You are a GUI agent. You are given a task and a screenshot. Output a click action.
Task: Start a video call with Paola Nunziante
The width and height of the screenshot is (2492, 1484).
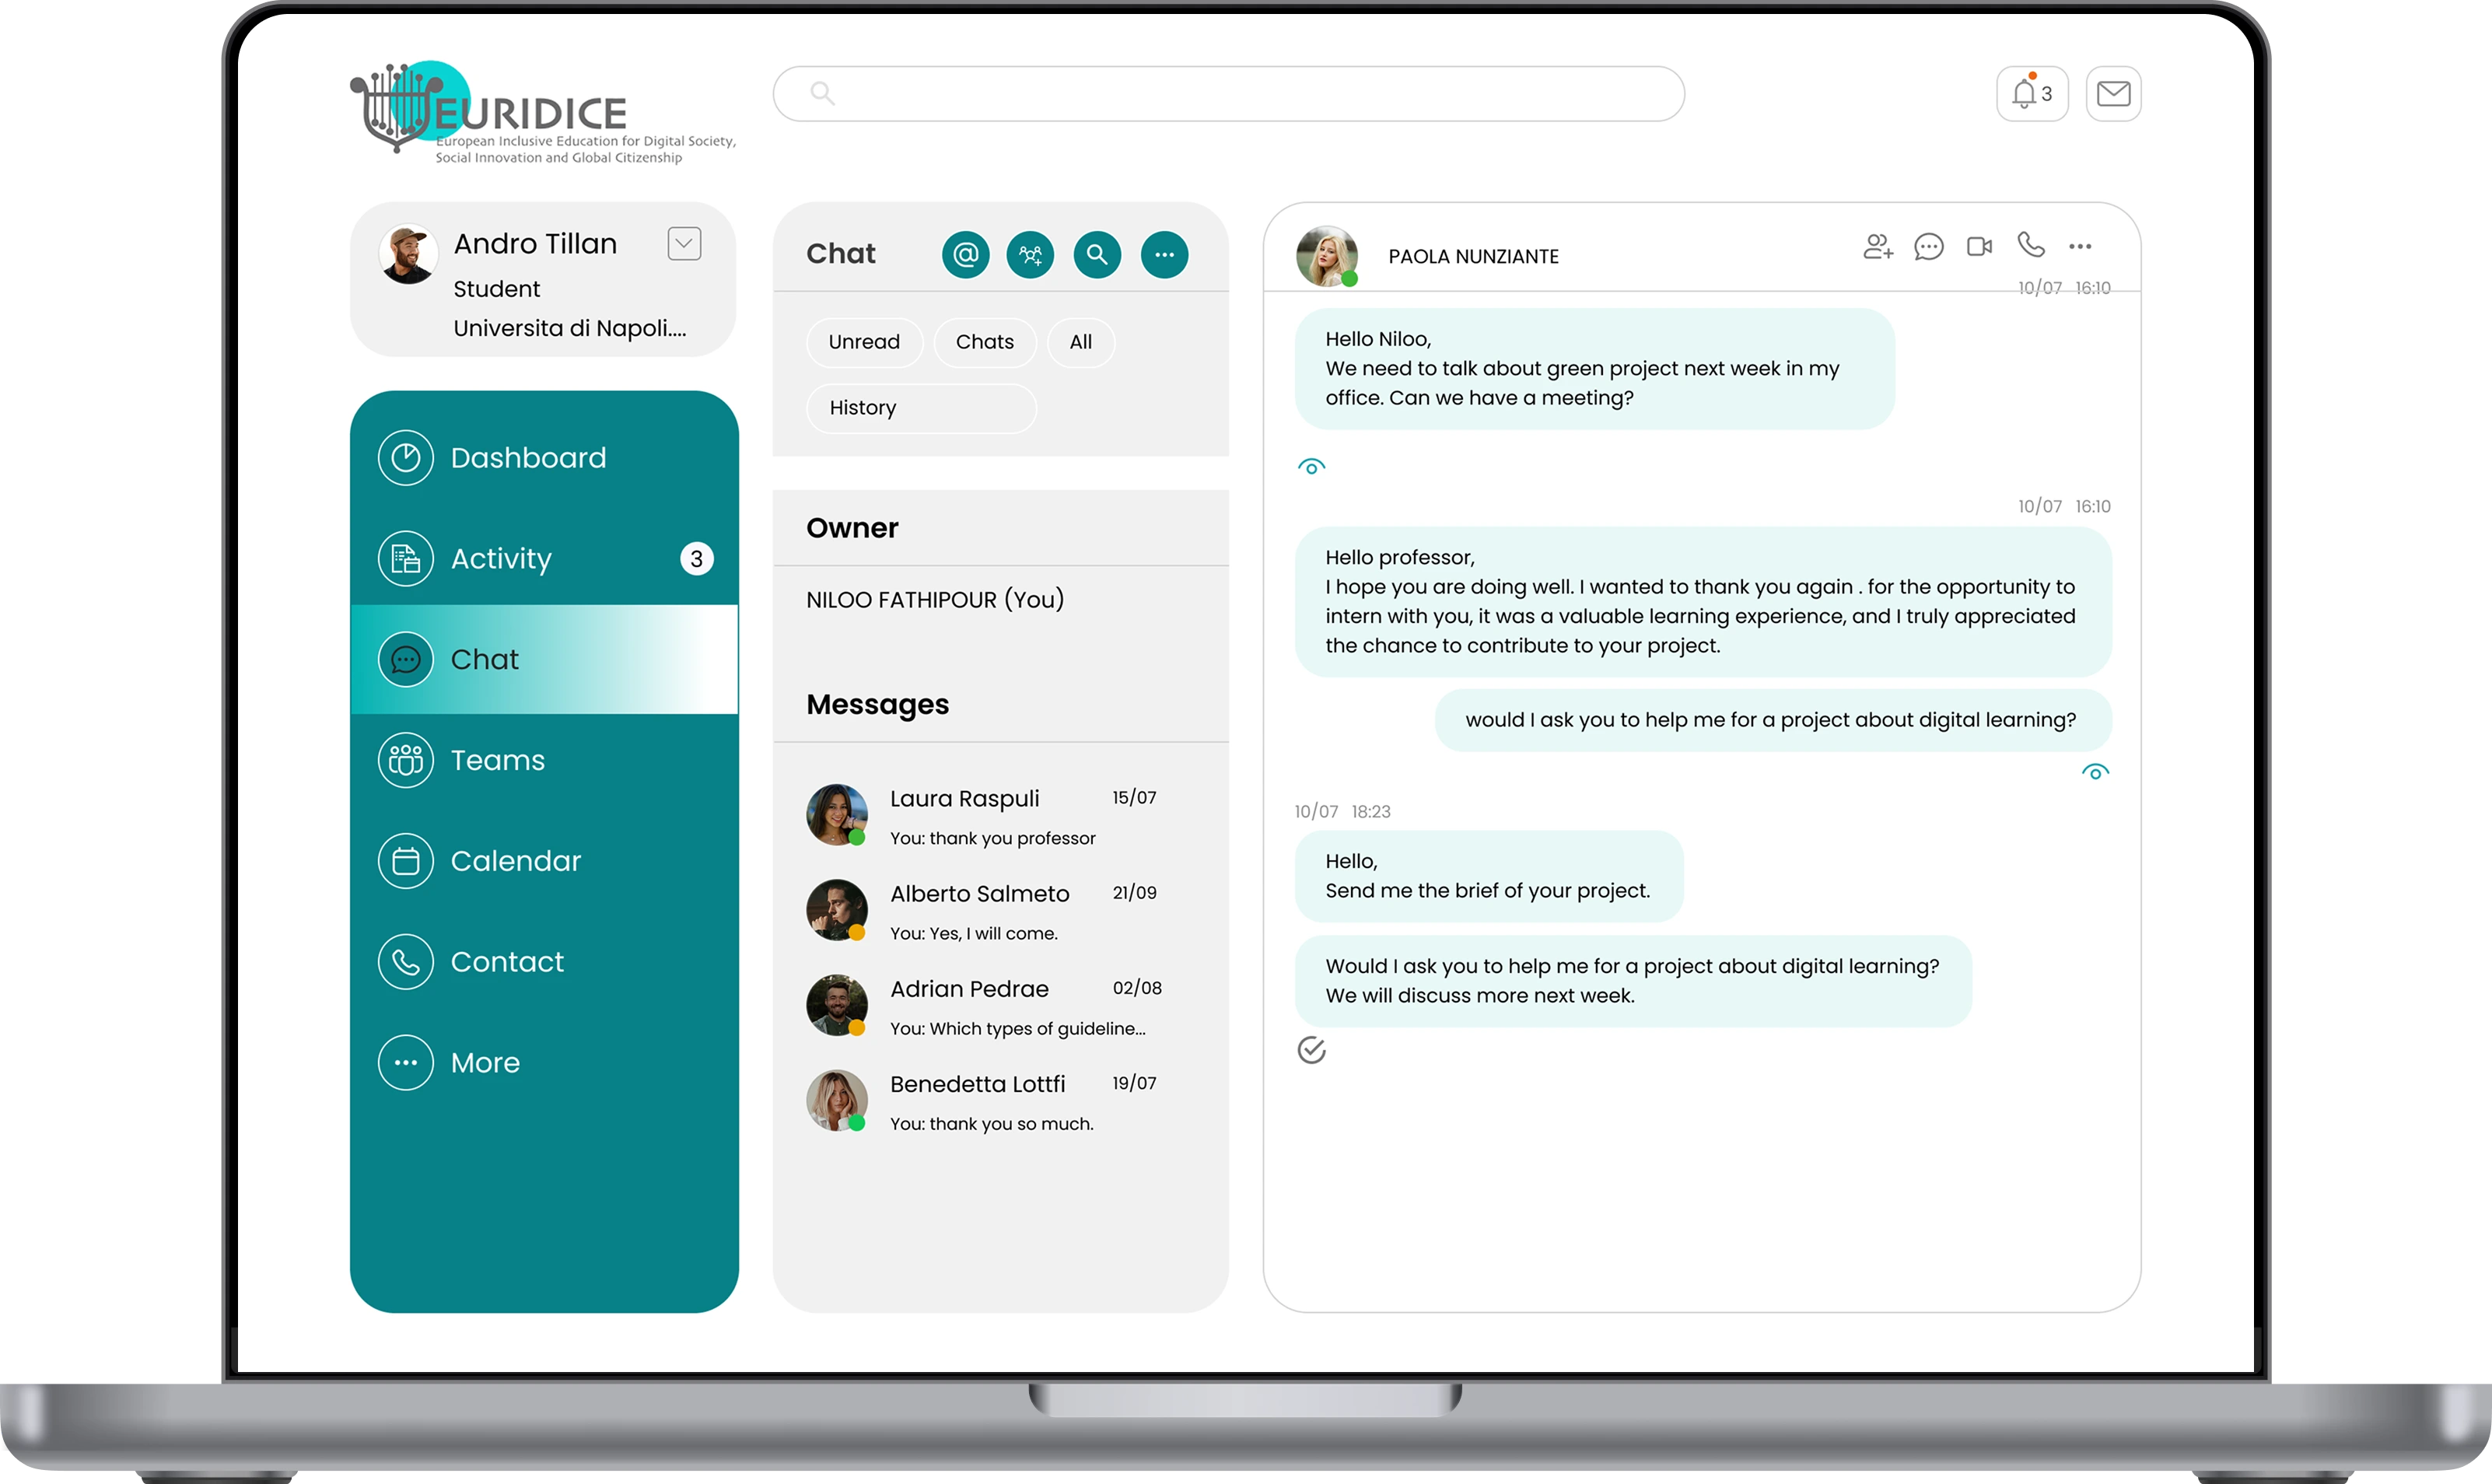(x=1979, y=246)
